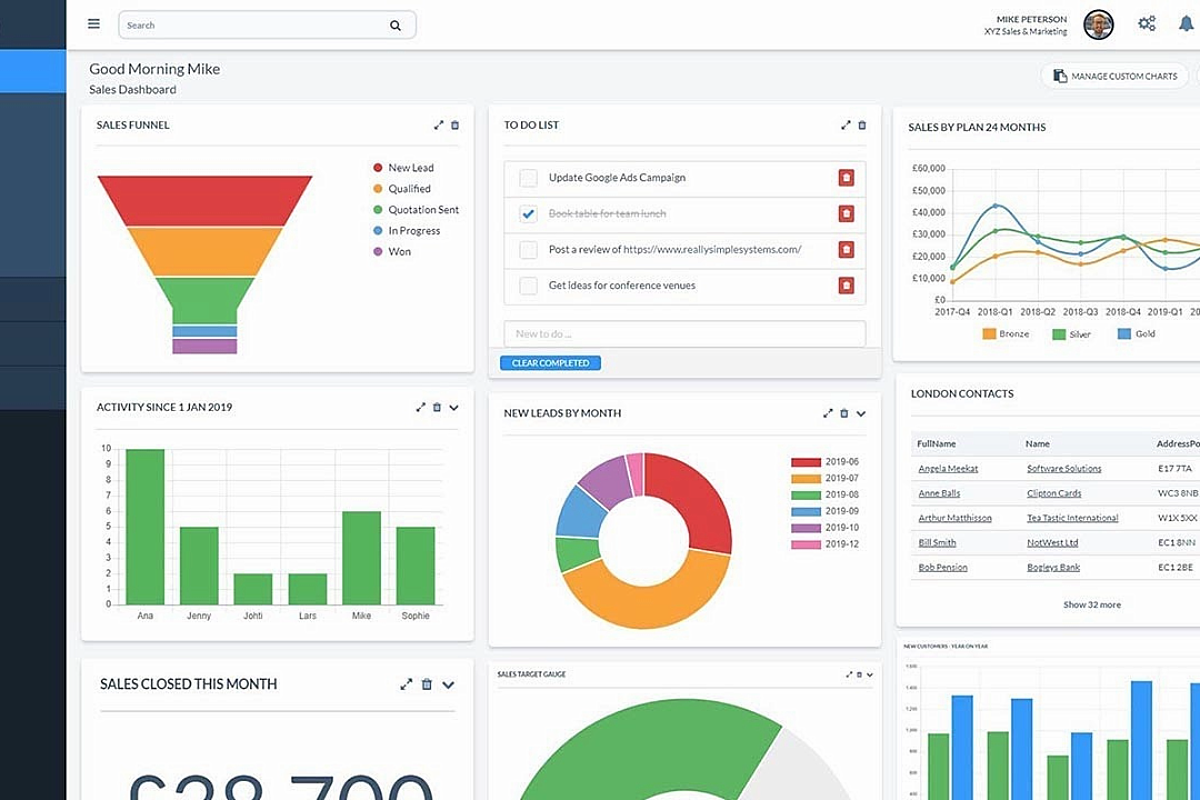Delete the Activity Since 1 Jan 2019 widget
1200x800 pixels.
437,408
